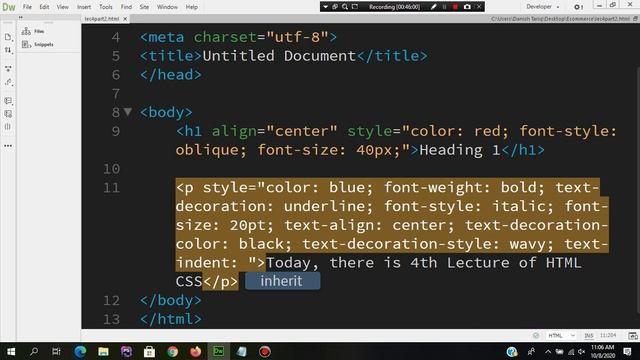Take a snapshot with recorder camera icon

point(467,7)
